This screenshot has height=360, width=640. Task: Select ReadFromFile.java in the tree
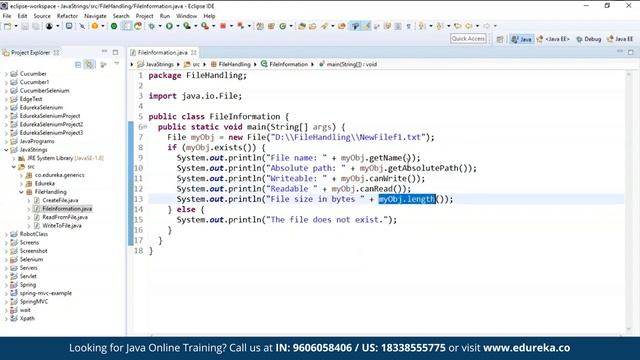click(65, 217)
